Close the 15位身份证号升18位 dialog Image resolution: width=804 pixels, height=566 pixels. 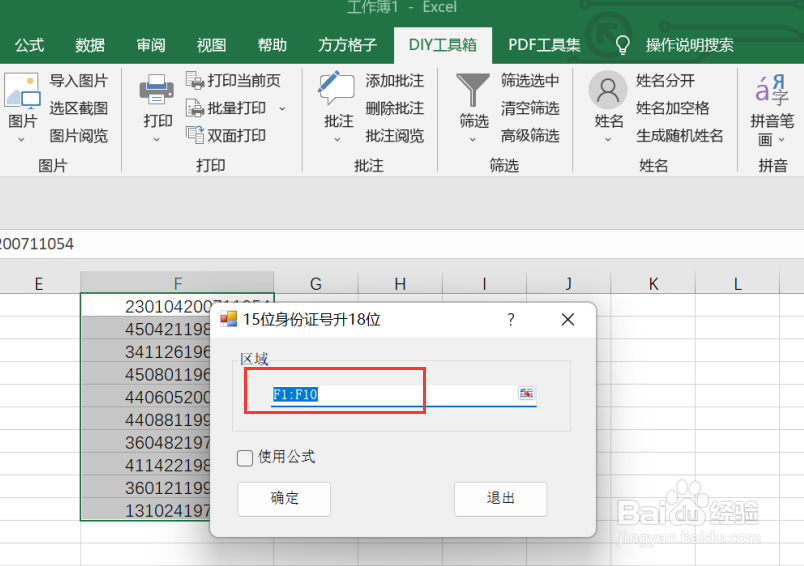(x=568, y=319)
